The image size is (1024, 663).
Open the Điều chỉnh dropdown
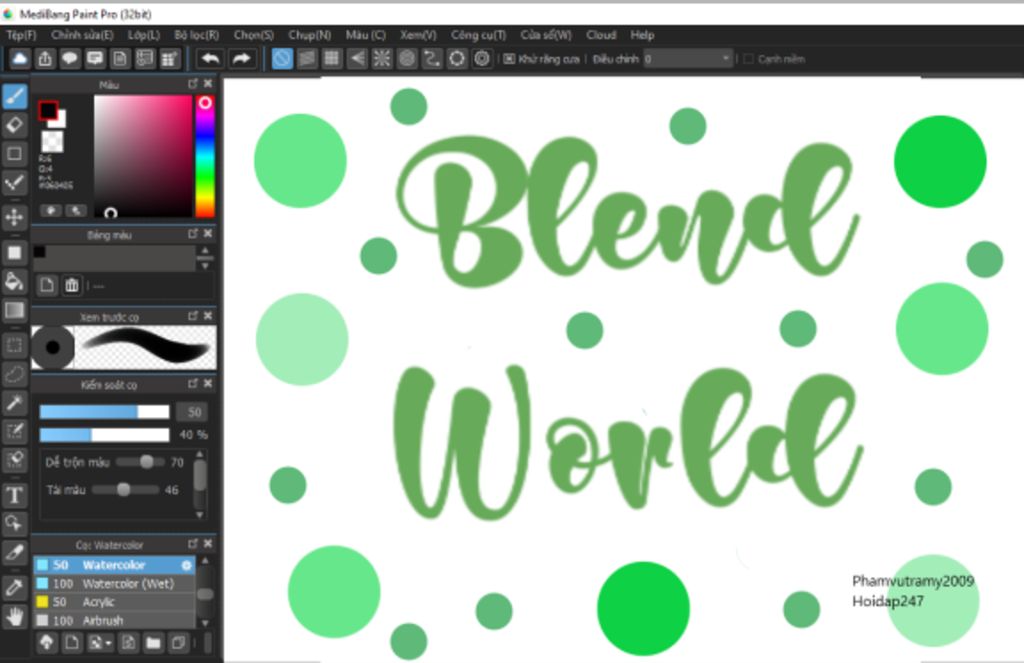[688, 59]
